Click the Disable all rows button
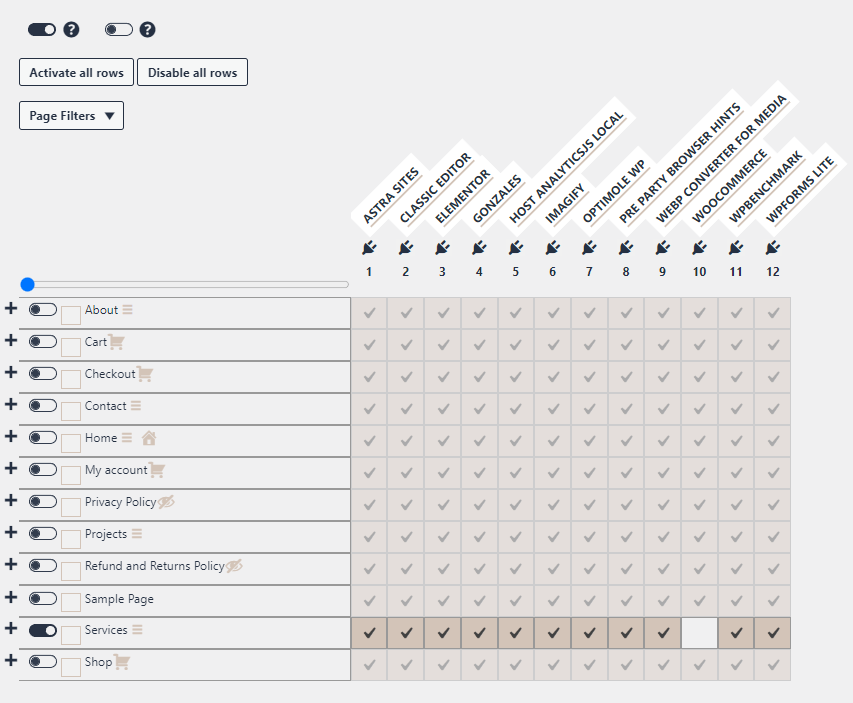The image size is (853, 703). (x=193, y=72)
